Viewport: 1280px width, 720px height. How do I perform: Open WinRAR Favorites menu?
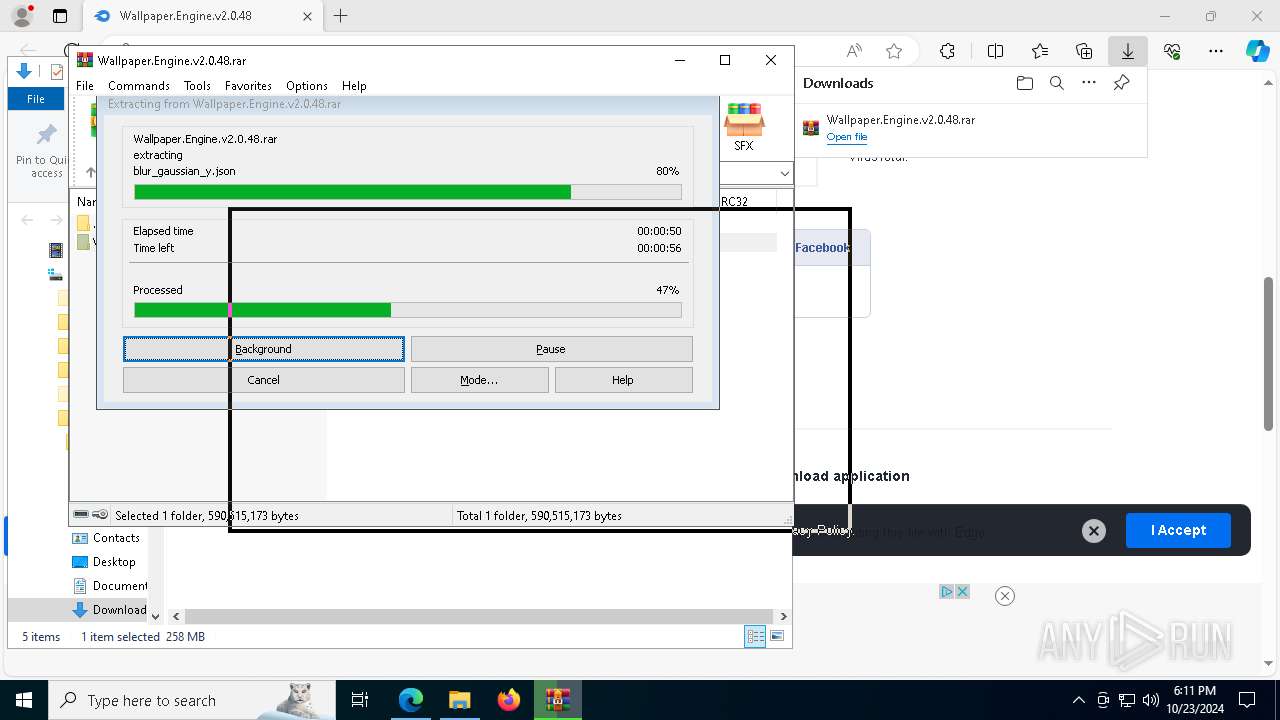pyautogui.click(x=248, y=86)
